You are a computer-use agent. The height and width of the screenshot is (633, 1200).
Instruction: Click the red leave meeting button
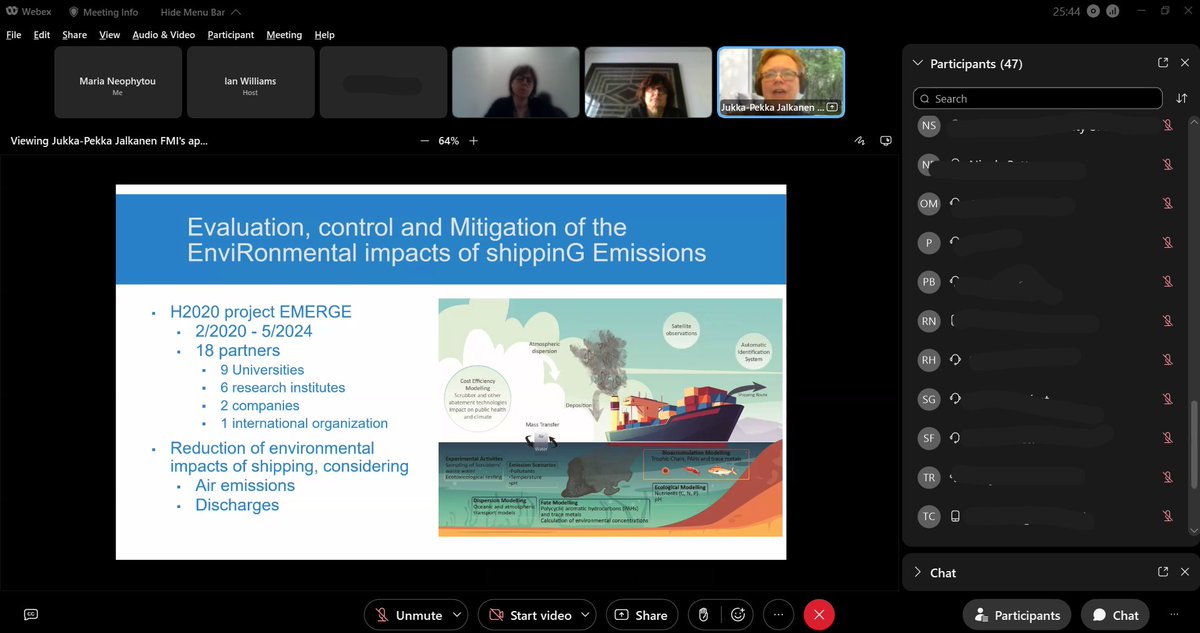(x=819, y=615)
